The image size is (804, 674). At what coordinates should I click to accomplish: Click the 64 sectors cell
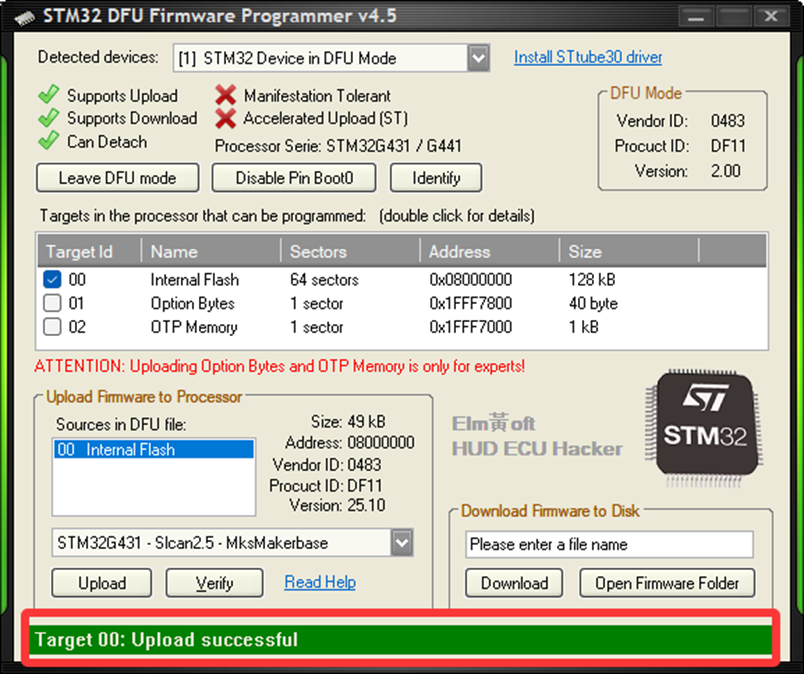pos(324,280)
